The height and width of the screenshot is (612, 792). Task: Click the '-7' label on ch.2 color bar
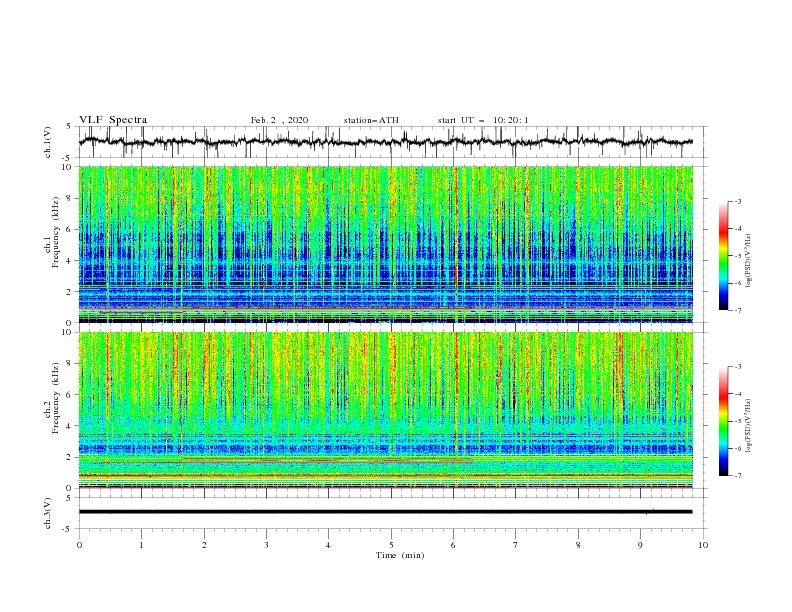tap(737, 476)
